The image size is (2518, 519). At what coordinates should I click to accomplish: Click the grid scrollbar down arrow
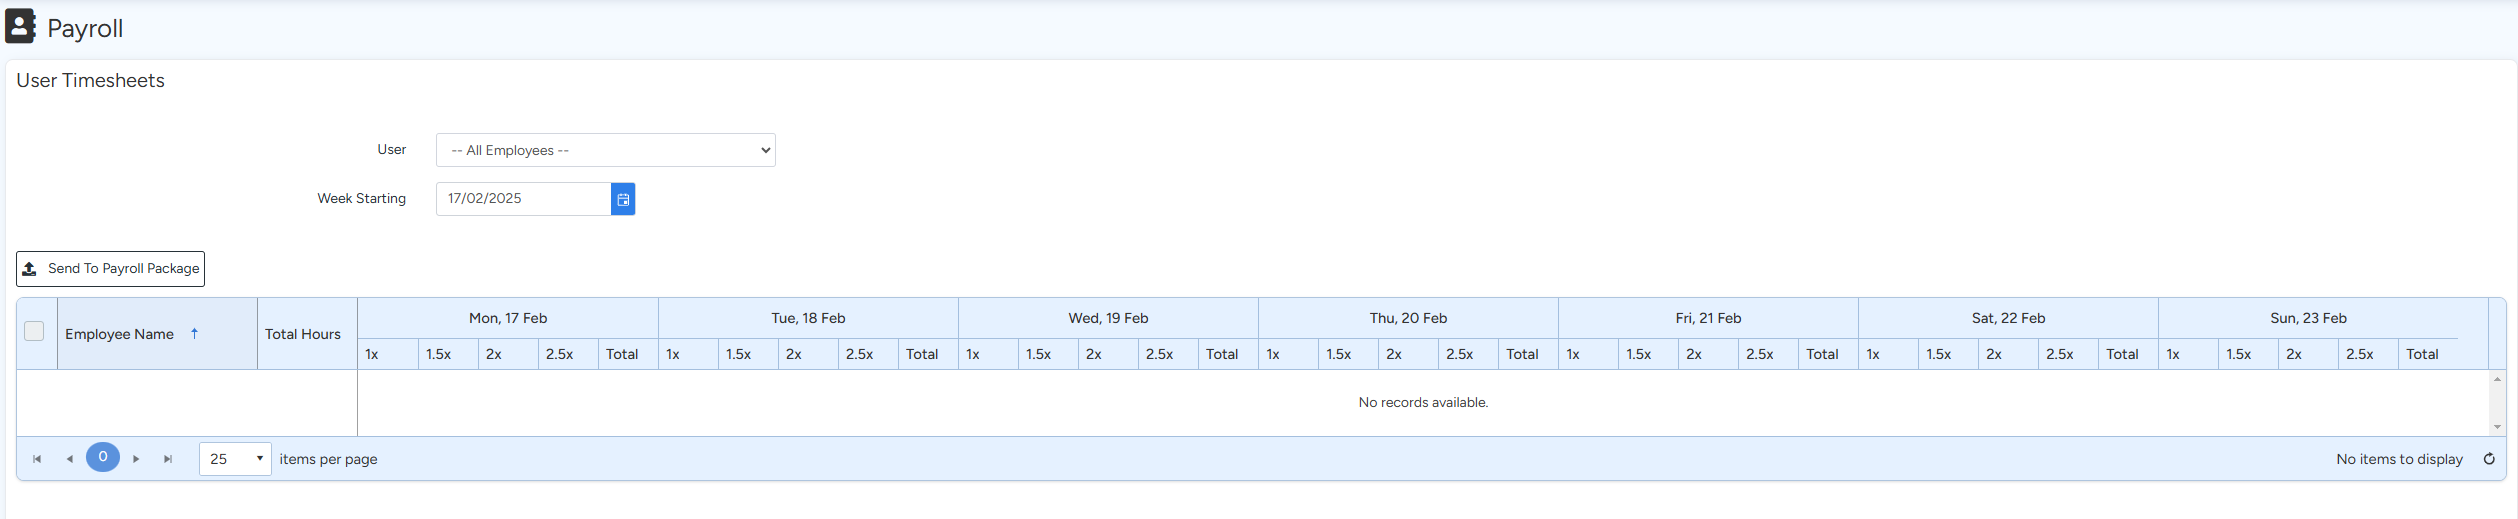click(2497, 427)
